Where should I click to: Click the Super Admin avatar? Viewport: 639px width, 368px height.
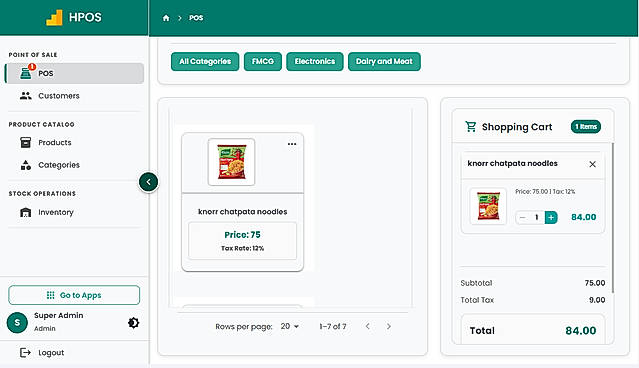(x=17, y=322)
